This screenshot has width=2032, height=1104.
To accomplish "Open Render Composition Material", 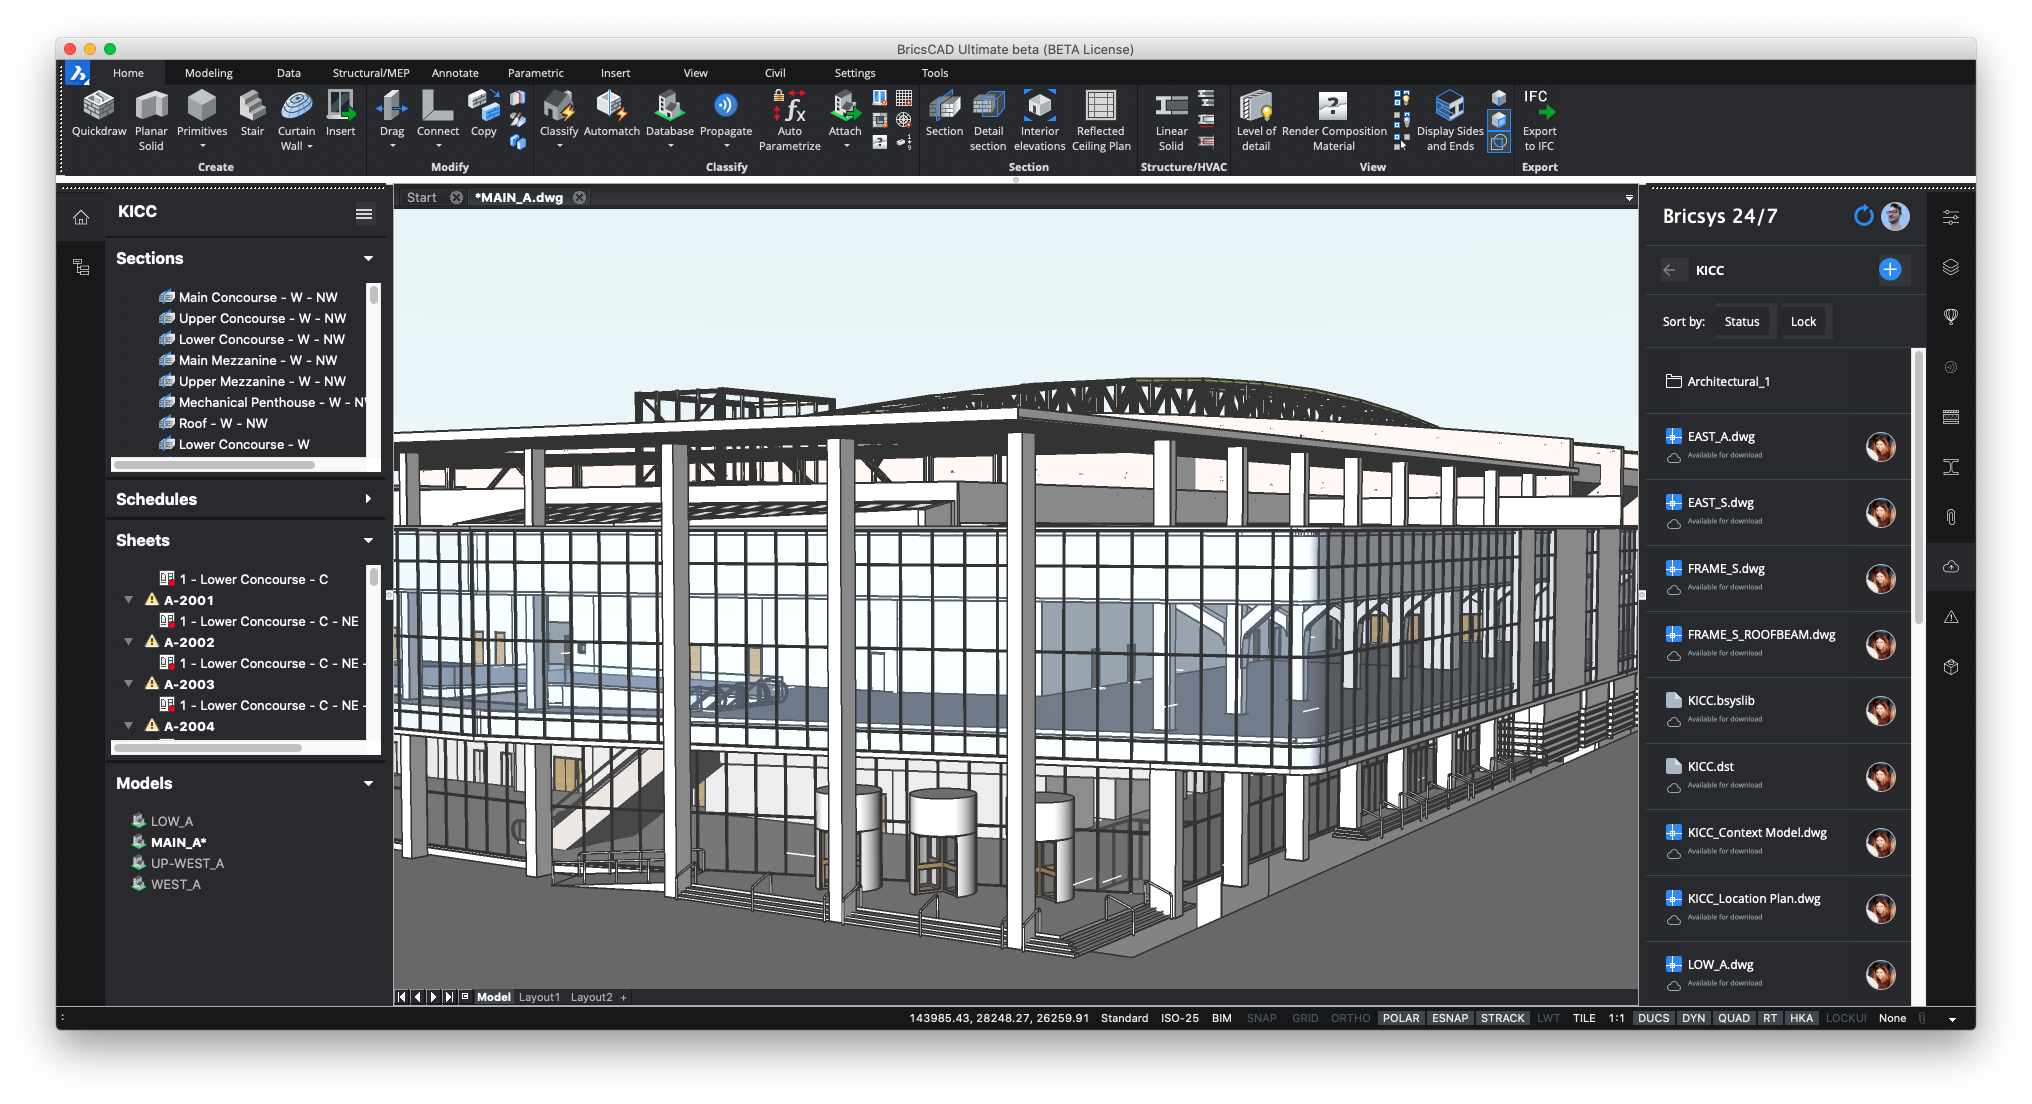I will [1334, 121].
